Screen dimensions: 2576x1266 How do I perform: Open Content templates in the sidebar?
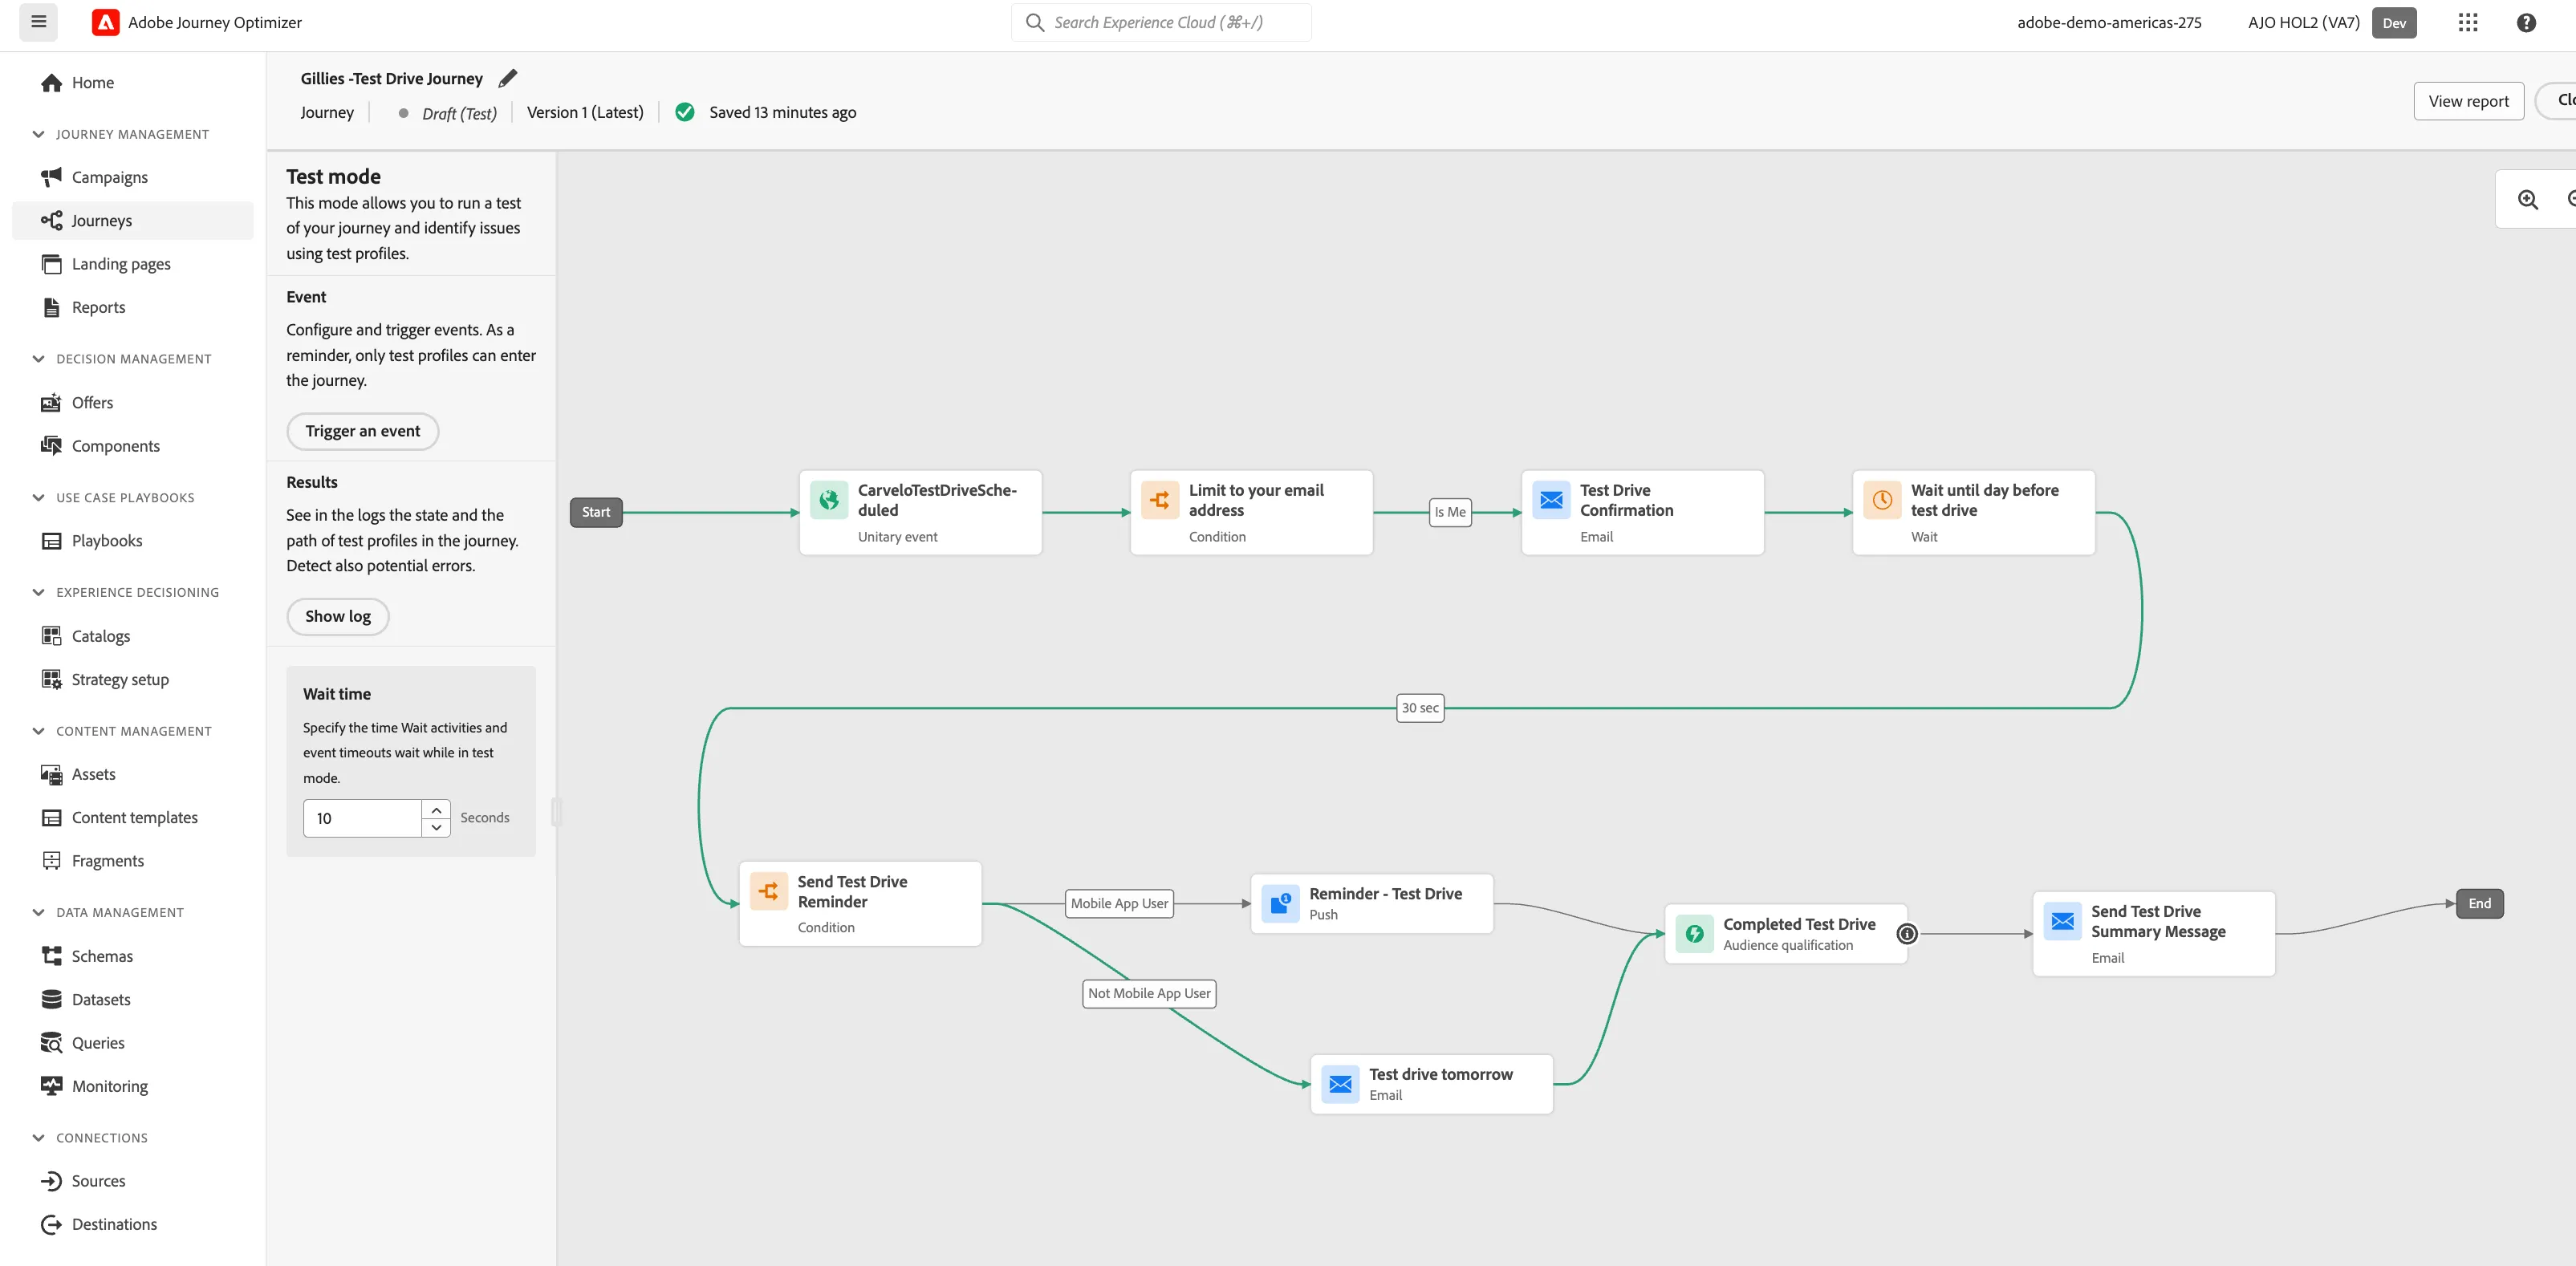click(132, 817)
